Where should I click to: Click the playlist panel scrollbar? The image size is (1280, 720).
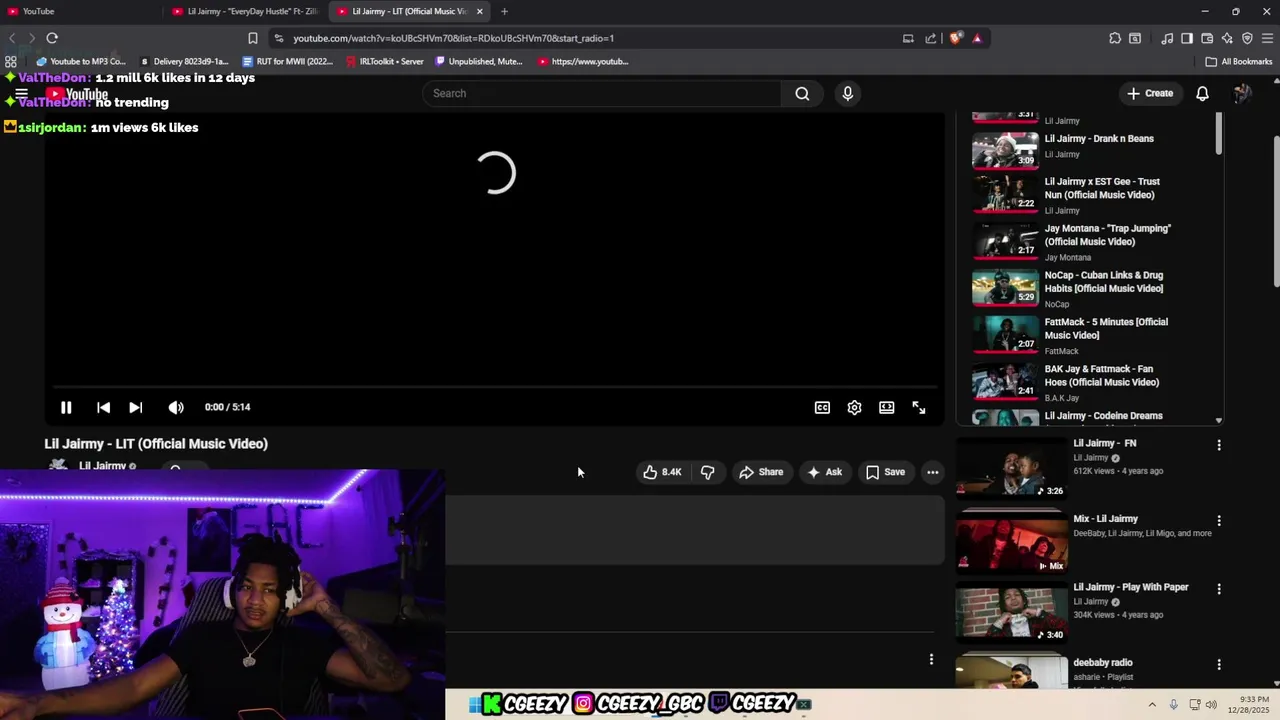coord(1219,134)
